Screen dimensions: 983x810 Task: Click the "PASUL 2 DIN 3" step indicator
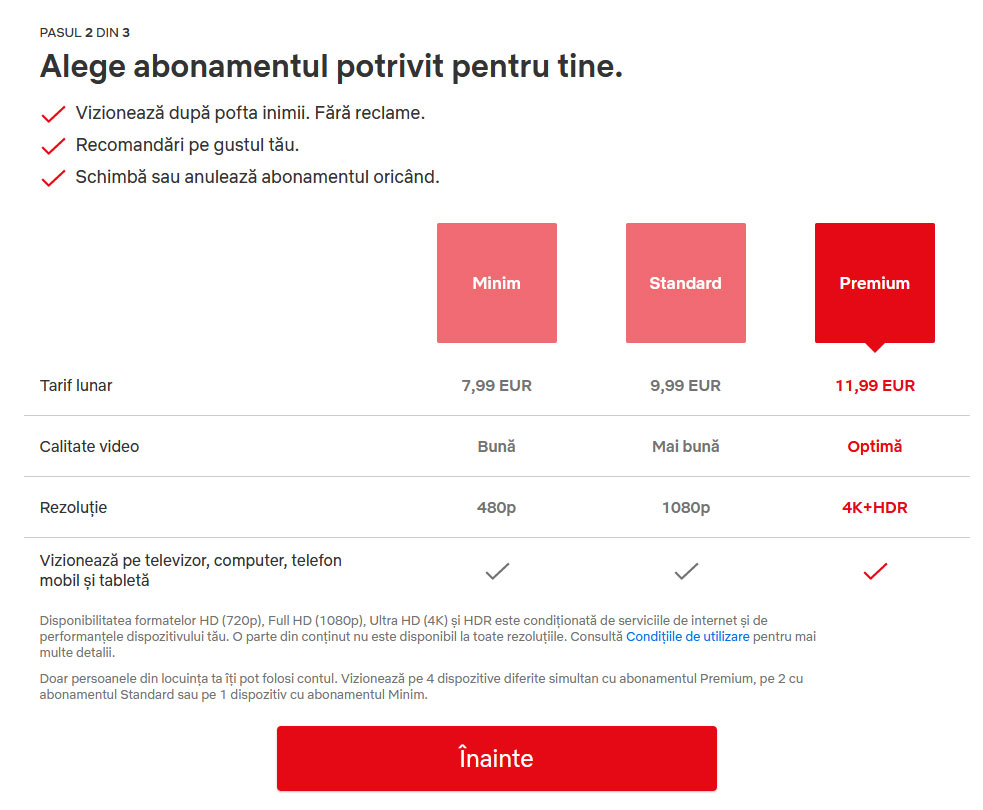point(84,32)
